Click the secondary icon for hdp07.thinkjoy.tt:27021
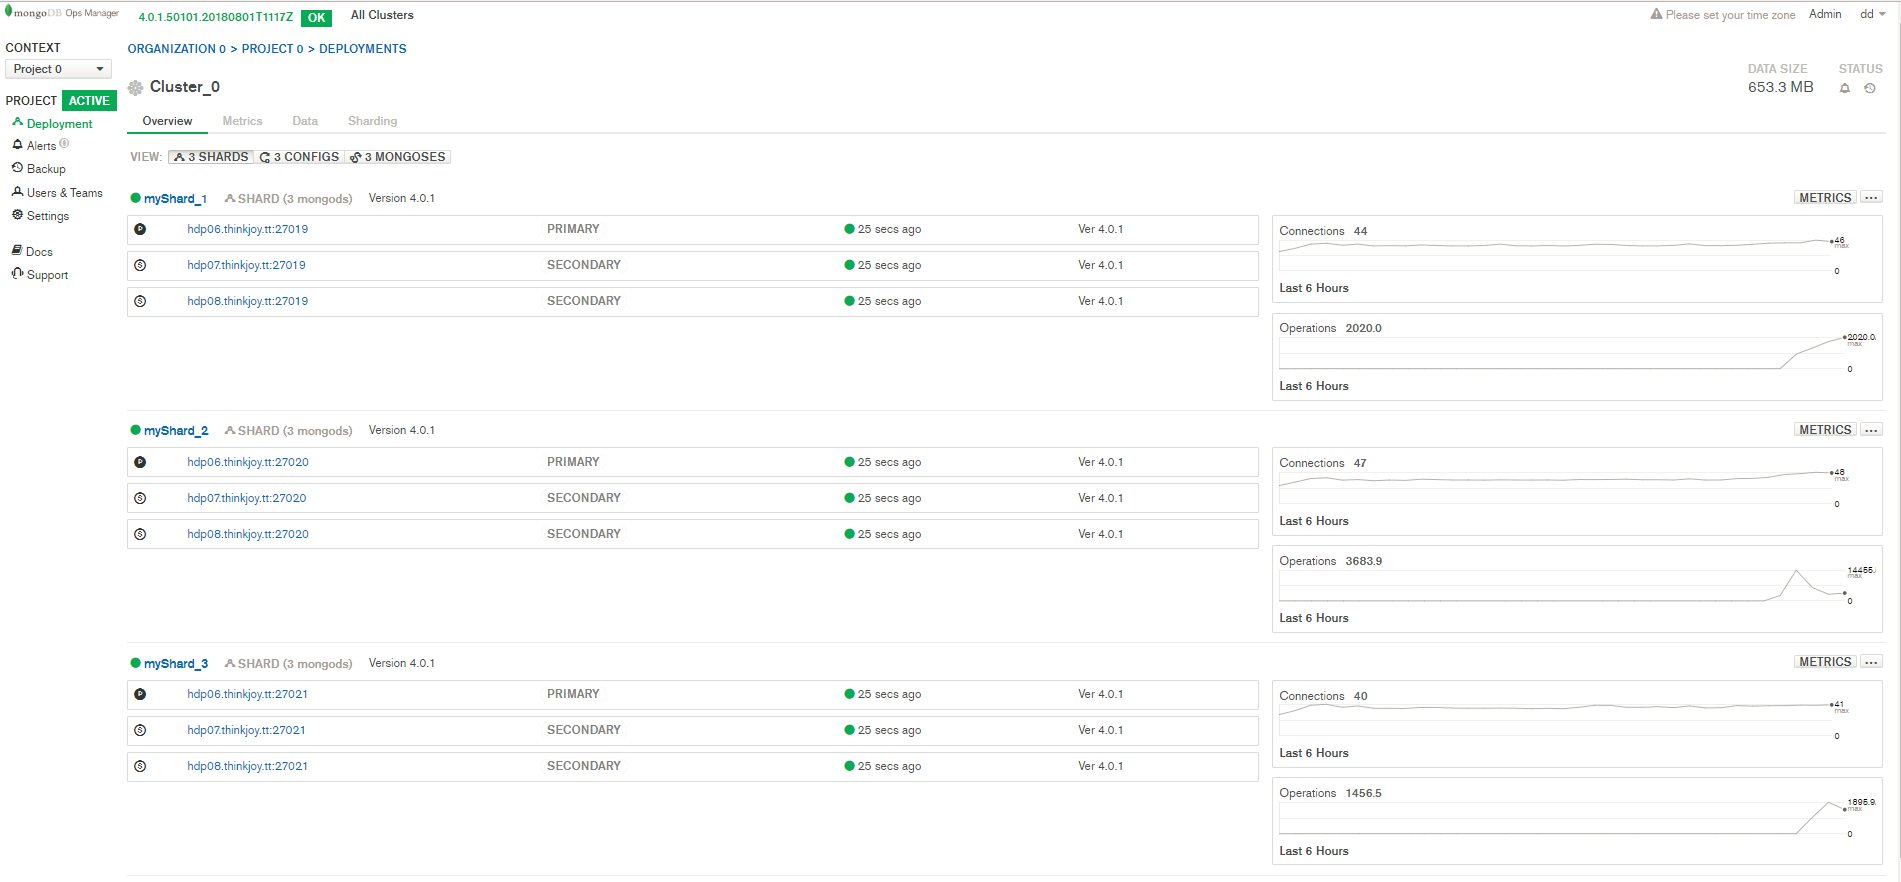This screenshot has height=882, width=1901. pos(140,730)
